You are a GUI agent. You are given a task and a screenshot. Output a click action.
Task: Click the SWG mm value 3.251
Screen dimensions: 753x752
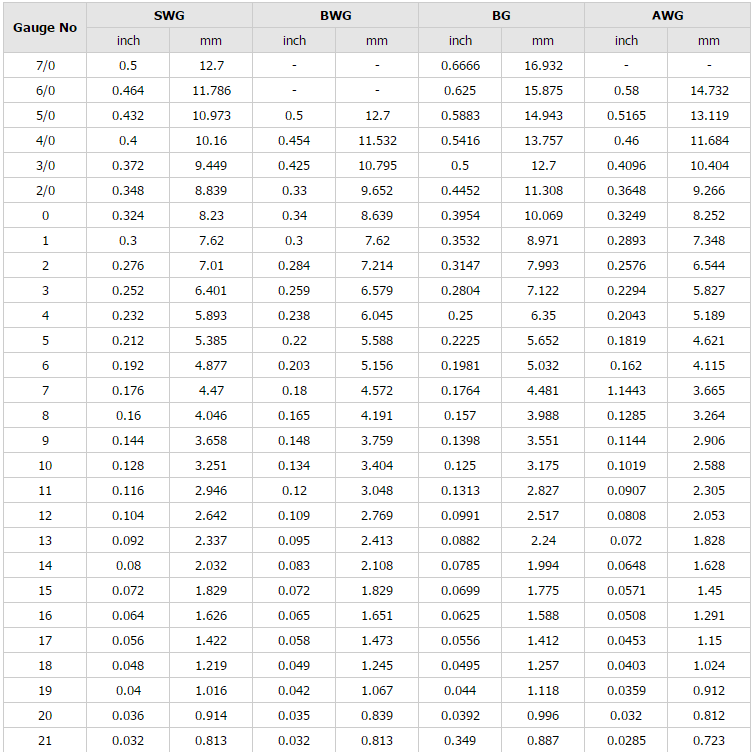pyautogui.click(x=211, y=466)
